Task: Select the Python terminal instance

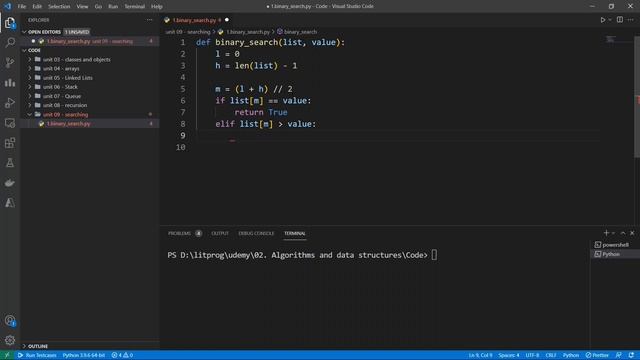Action: point(615,254)
